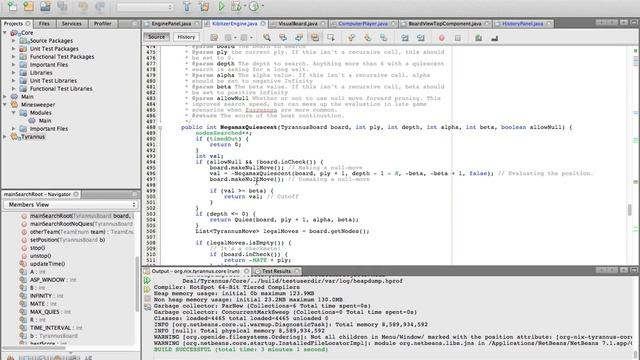Expand the Unit Test Packages node

pos(13,49)
